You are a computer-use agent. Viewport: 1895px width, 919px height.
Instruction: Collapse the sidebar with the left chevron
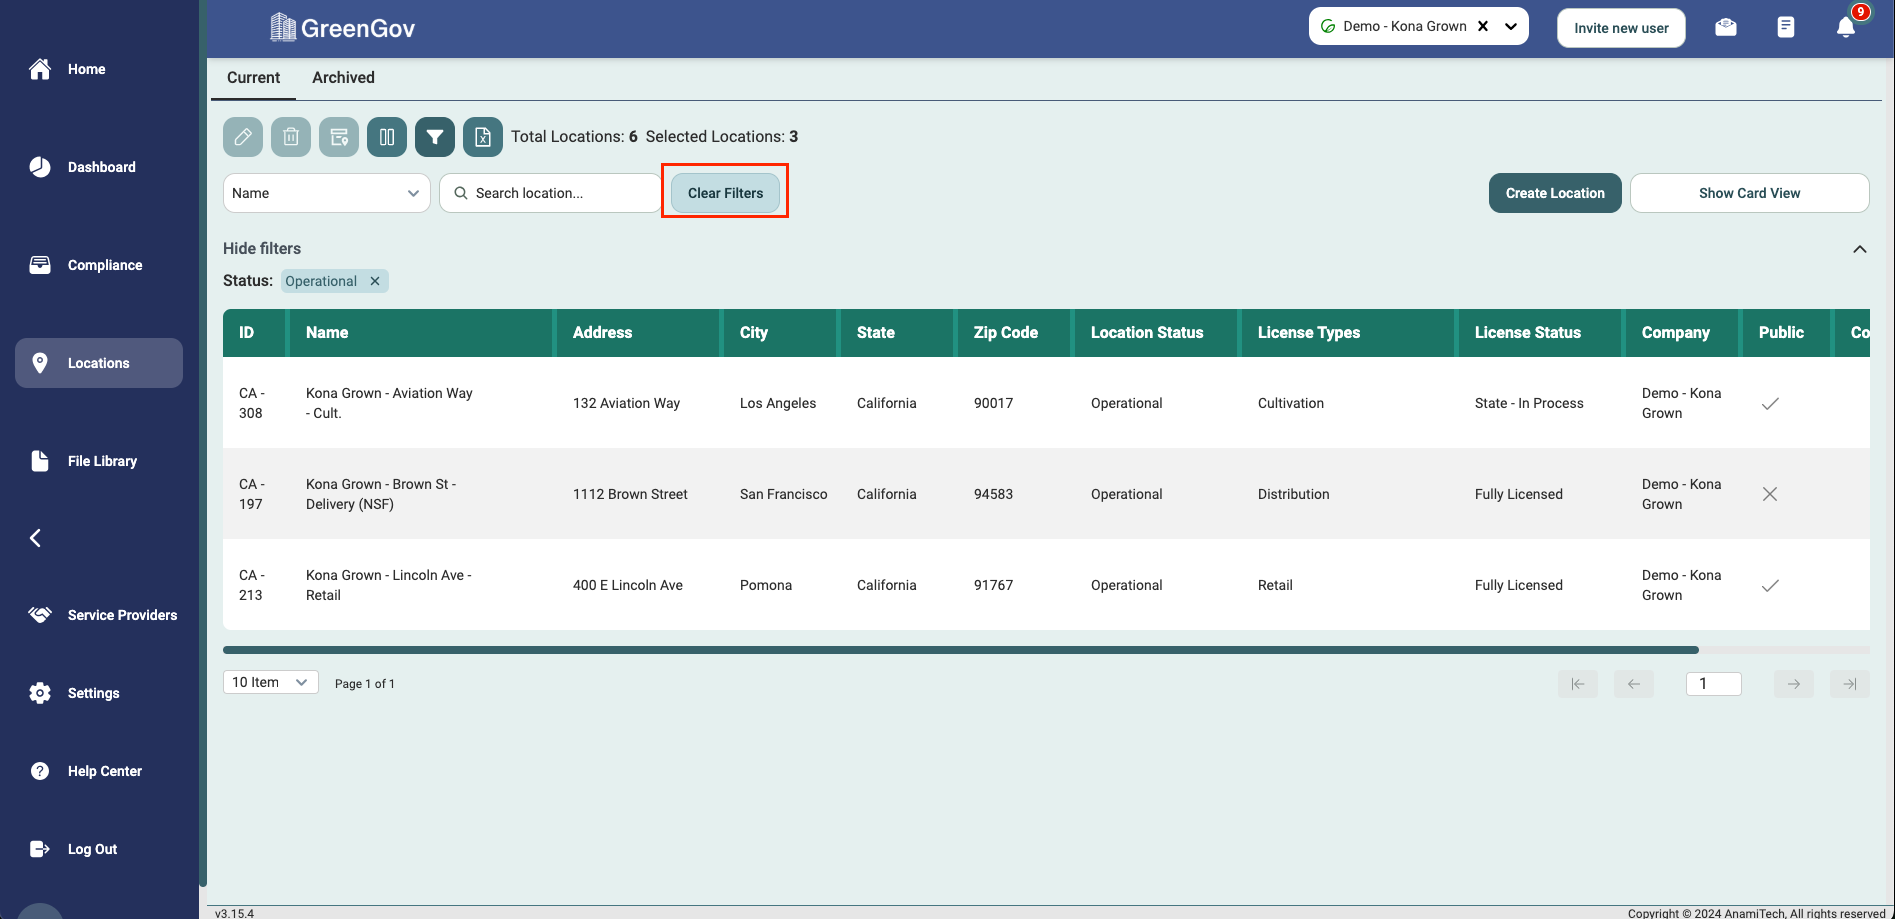[x=35, y=538]
